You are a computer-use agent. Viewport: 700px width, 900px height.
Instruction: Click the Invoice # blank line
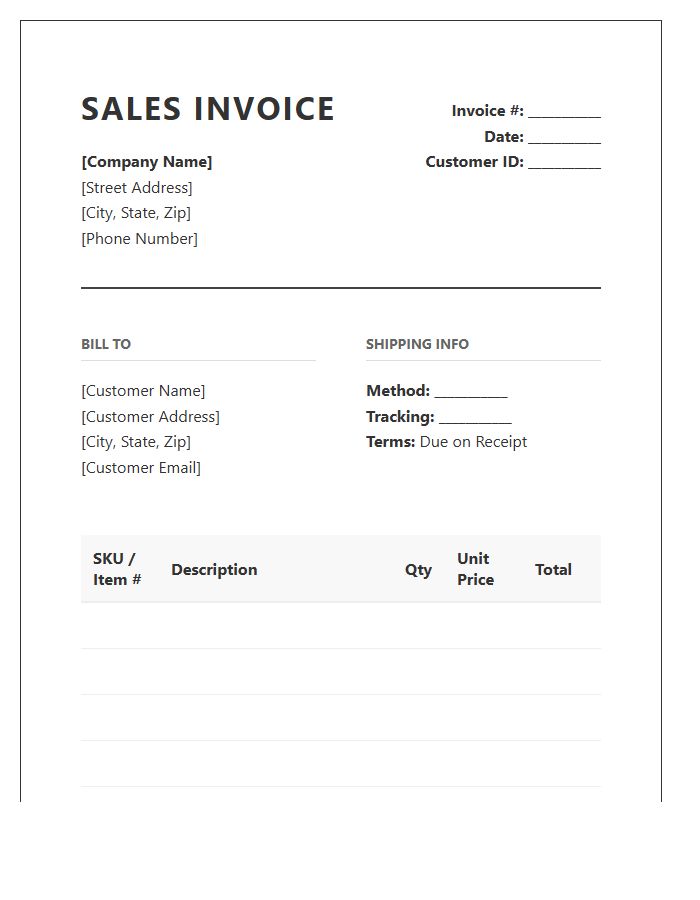tap(565, 111)
